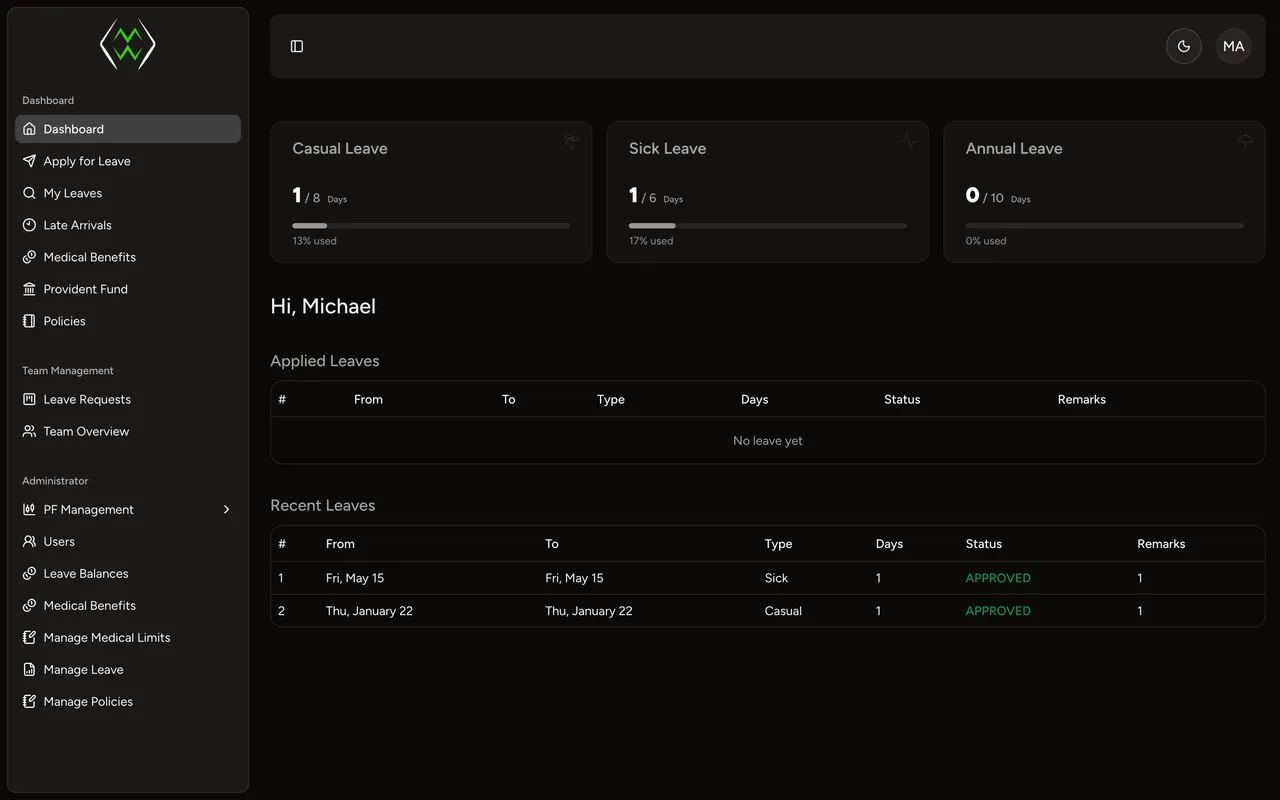Click the paper plane icon for Apply for Leave
Image resolution: width=1280 pixels, height=800 pixels.
coord(30,161)
